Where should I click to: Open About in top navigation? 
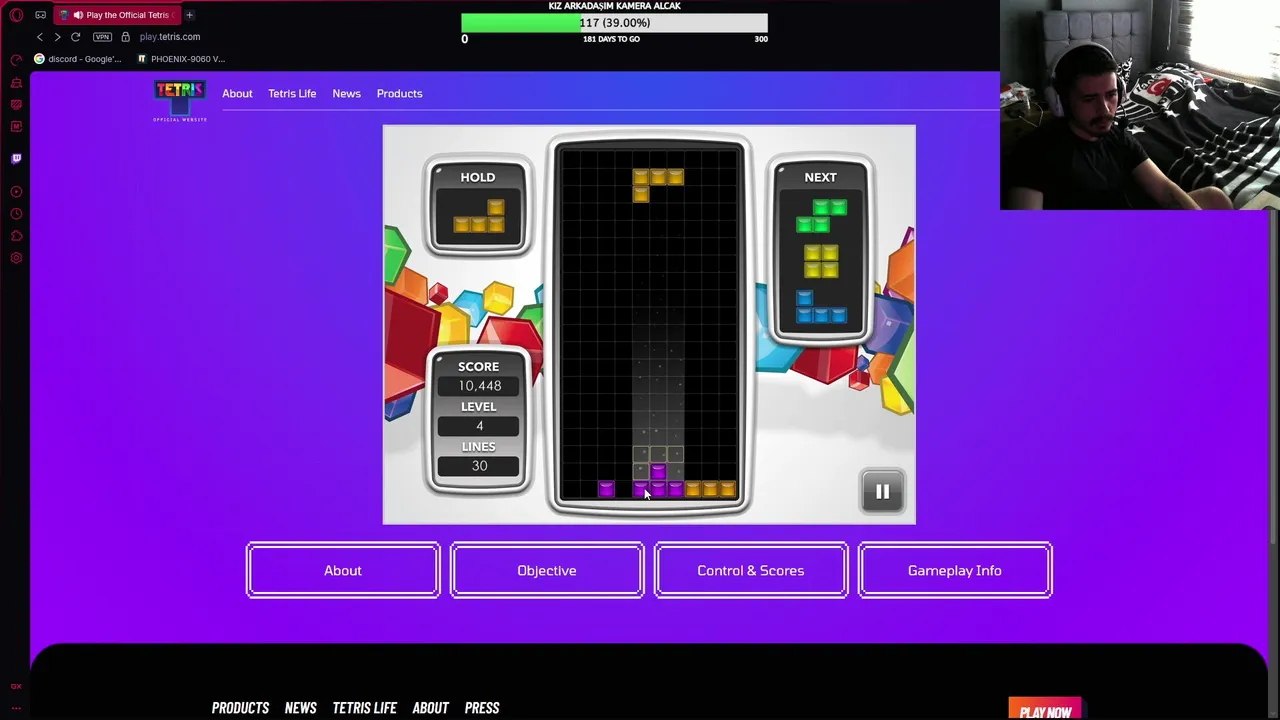[237, 93]
